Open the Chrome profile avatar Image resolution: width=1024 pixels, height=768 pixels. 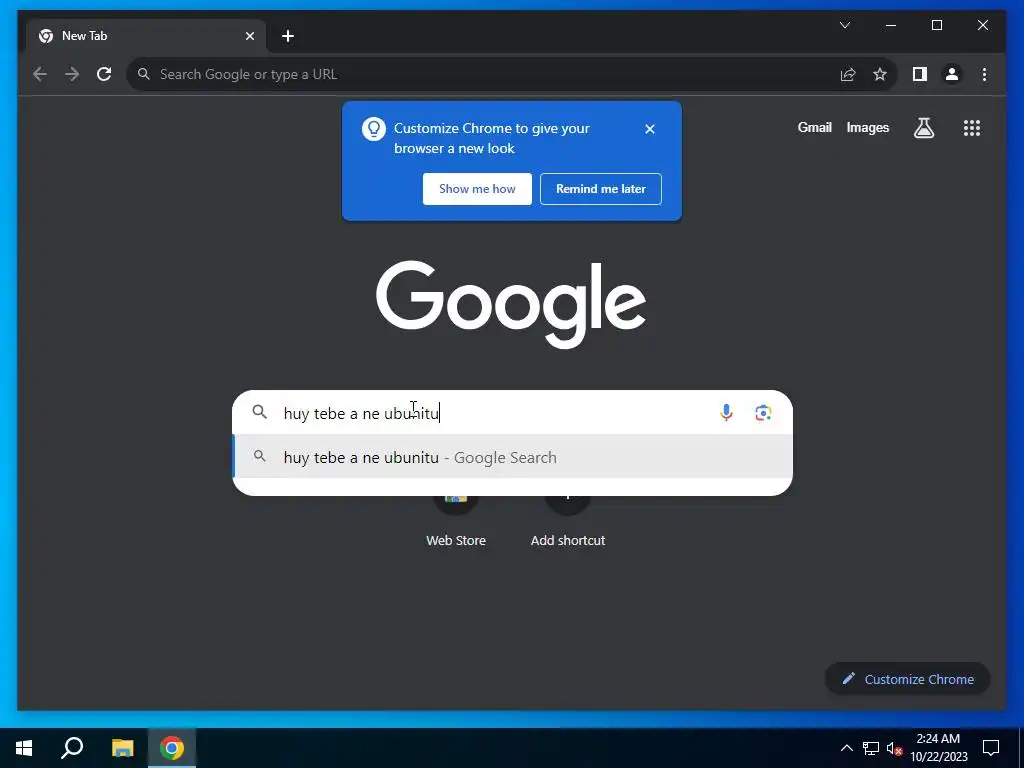coord(952,74)
